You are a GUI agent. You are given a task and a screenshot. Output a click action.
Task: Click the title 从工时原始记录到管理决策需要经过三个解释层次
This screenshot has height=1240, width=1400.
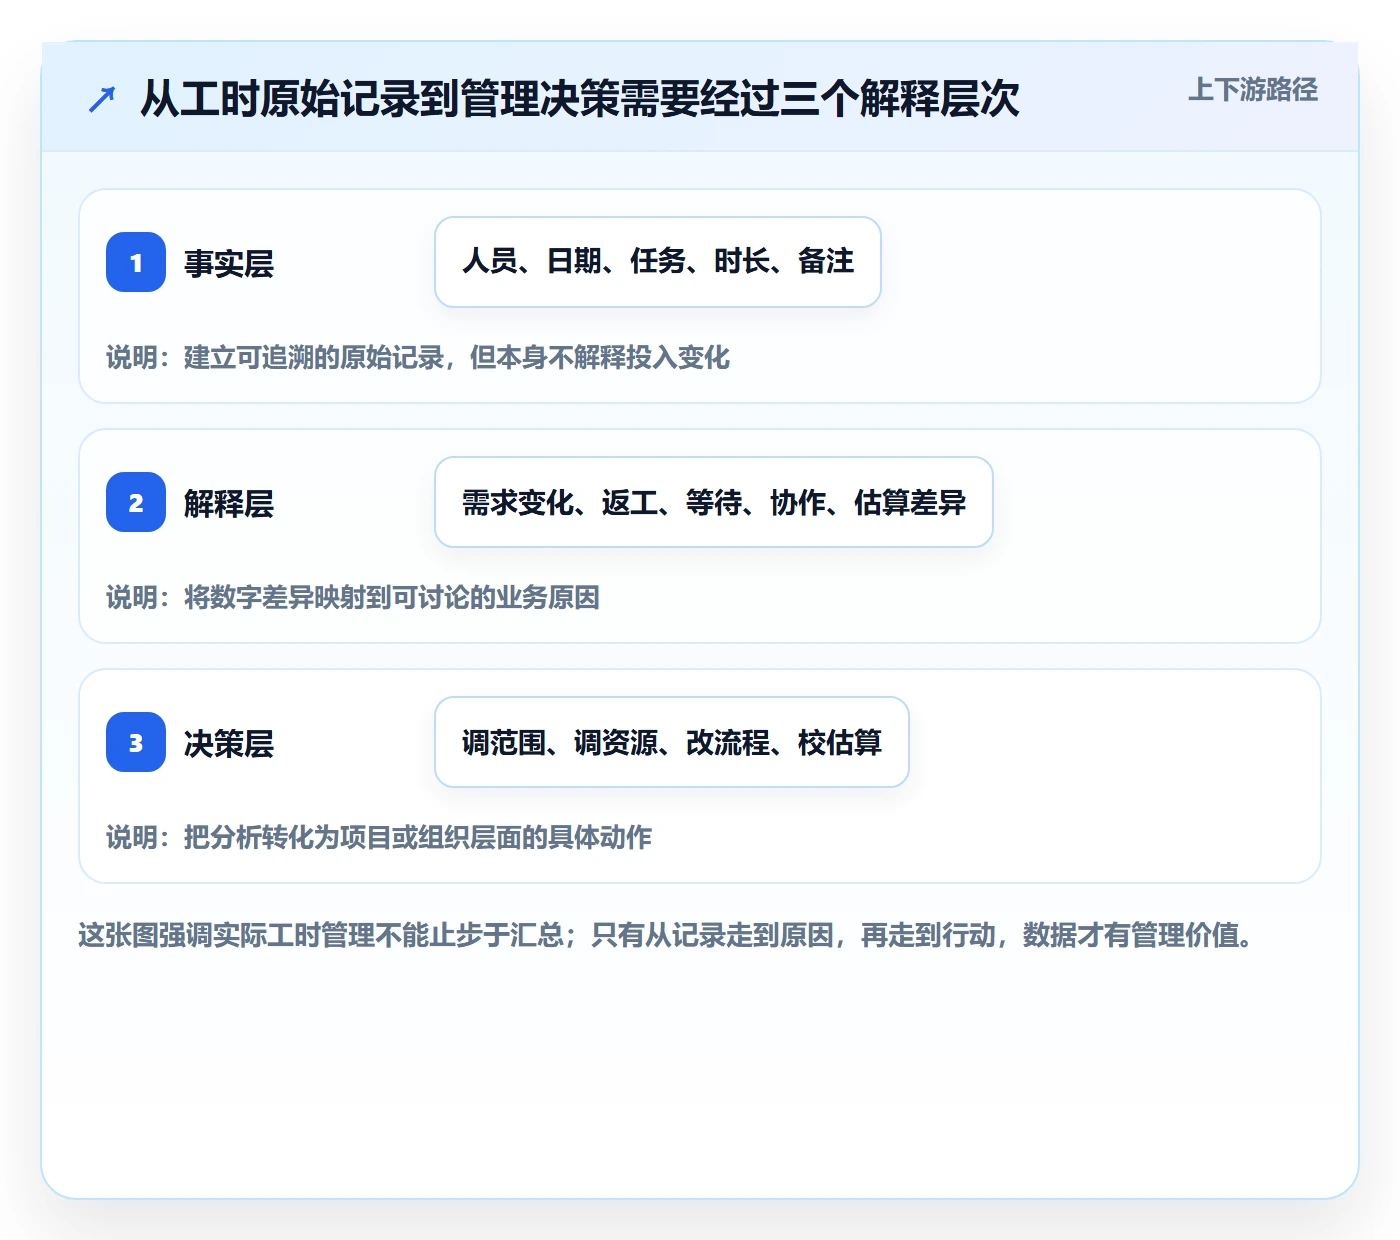pos(580,99)
